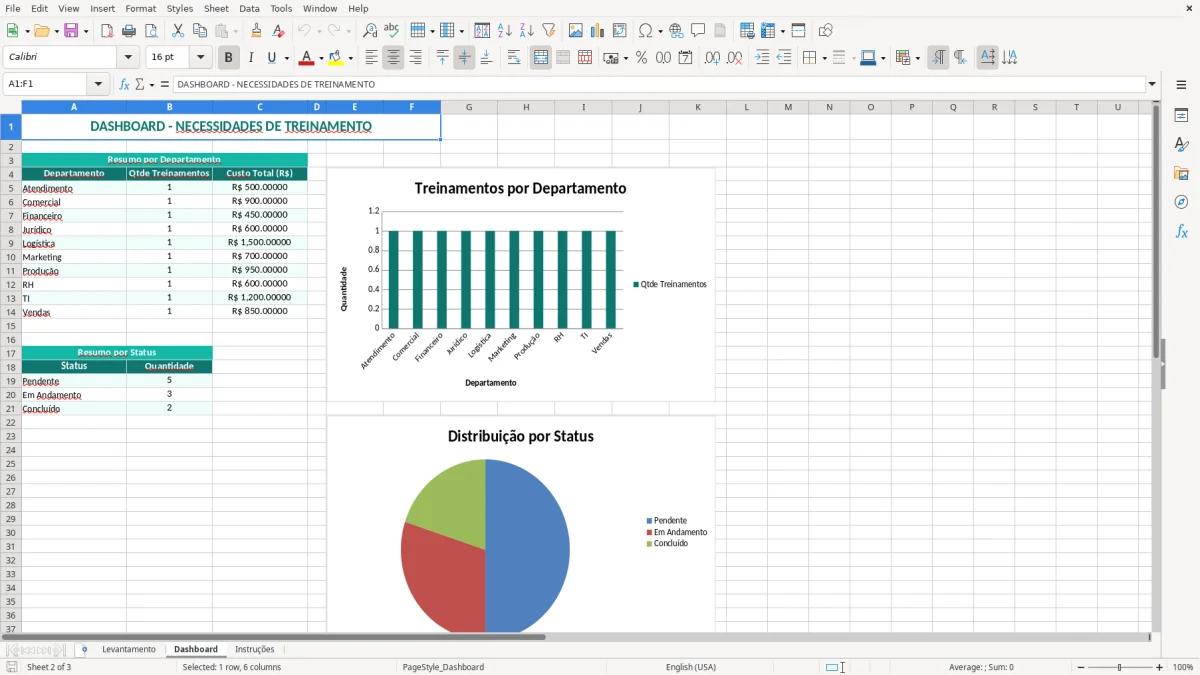Open Find and Replace tool
This screenshot has width=1200, height=675.
(370, 31)
